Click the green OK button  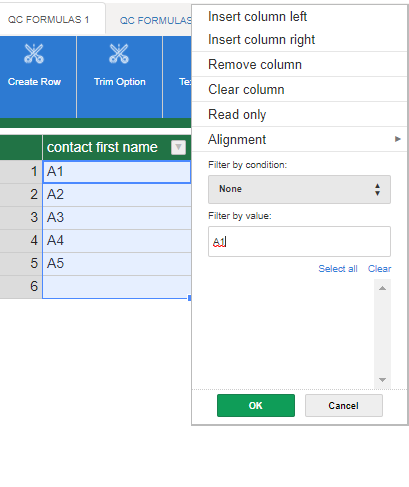256,405
